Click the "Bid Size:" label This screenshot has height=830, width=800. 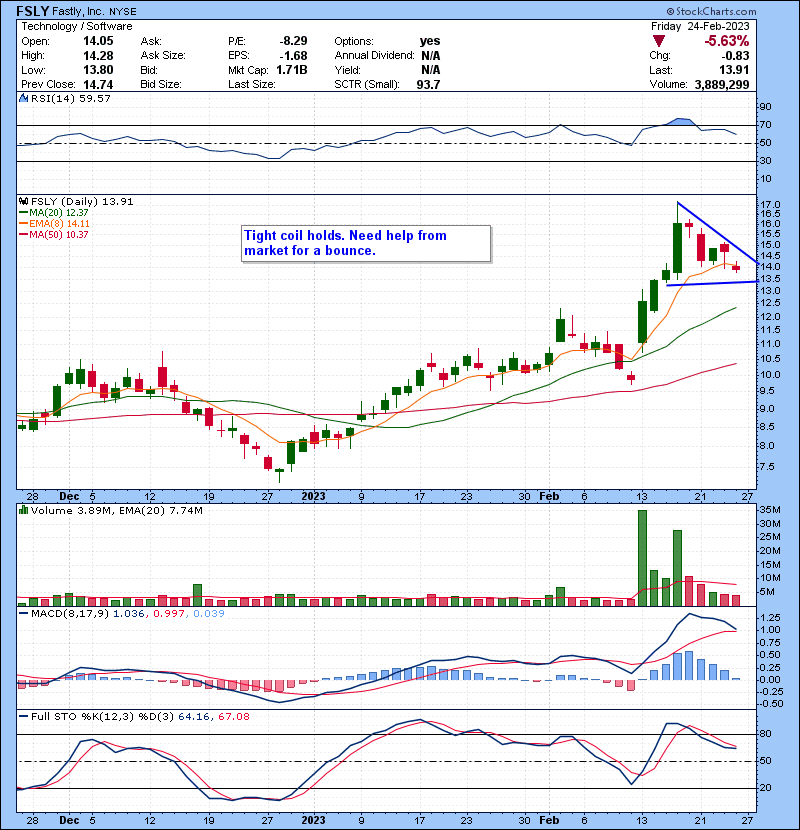coord(161,84)
